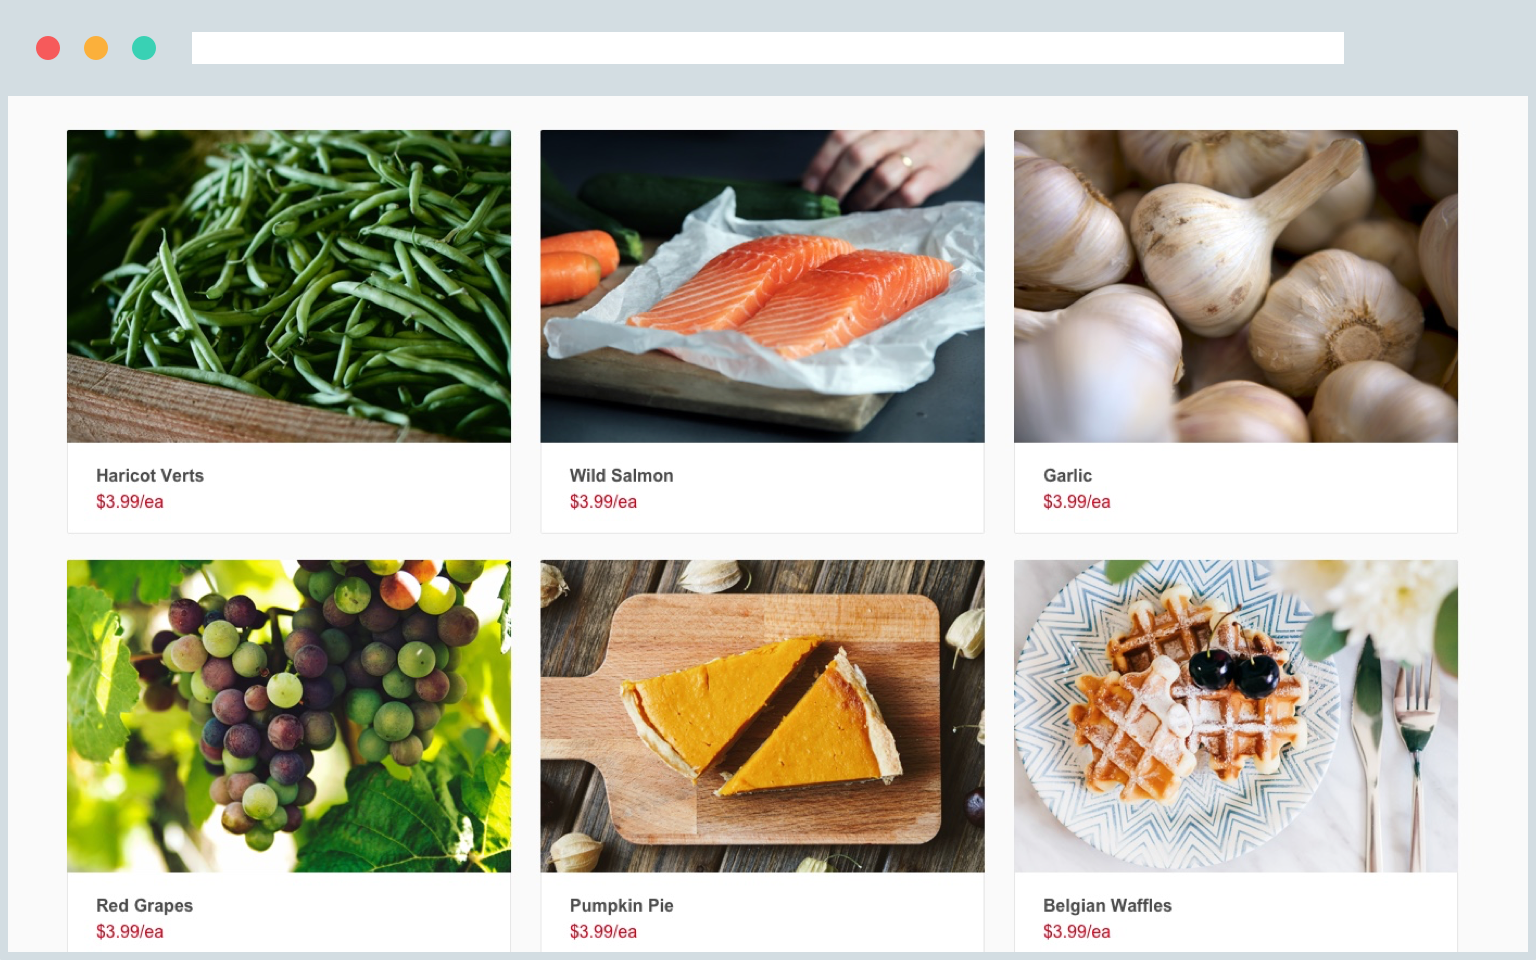The height and width of the screenshot is (960, 1536).
Task: Click the Garlic $3.99/ea price
Action: point(1077,502)
